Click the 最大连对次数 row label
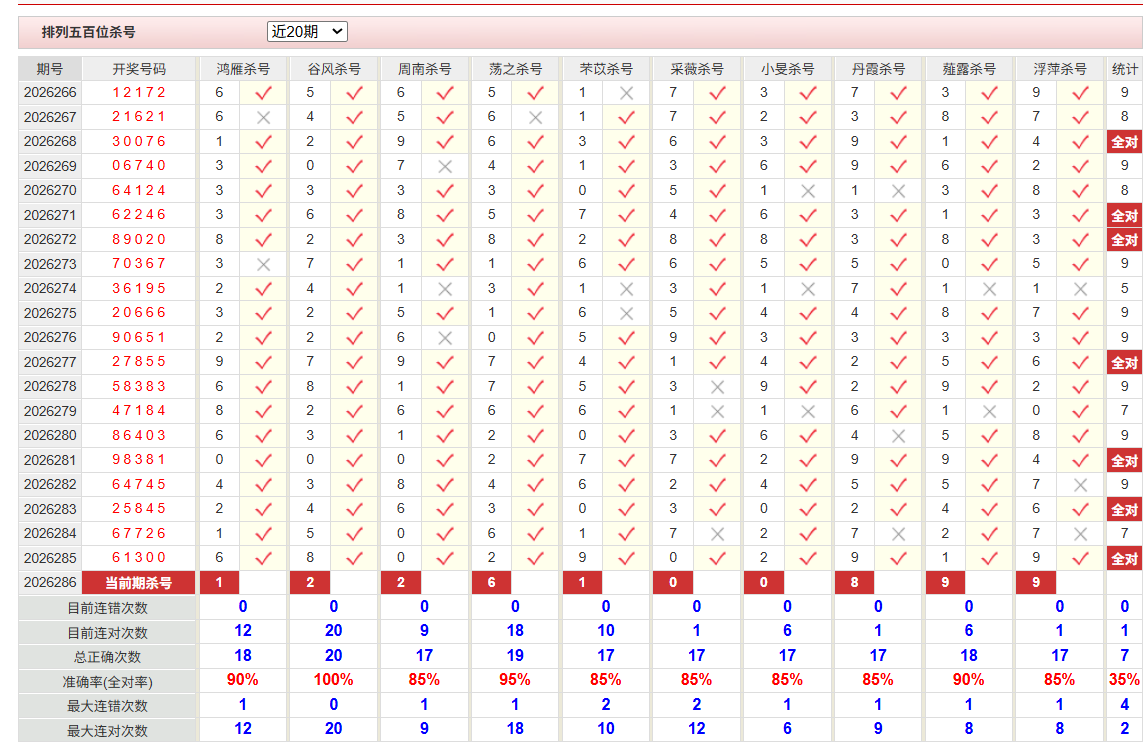Image resolution: width=1146 pixels, height=750 pixels. [x=107, y=730]
